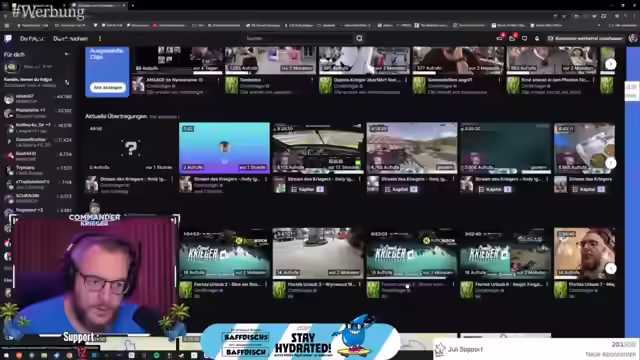The image size is (640, 360).
Task: Open the cyan-purple gradient video thumbnail
Action: 224,148
